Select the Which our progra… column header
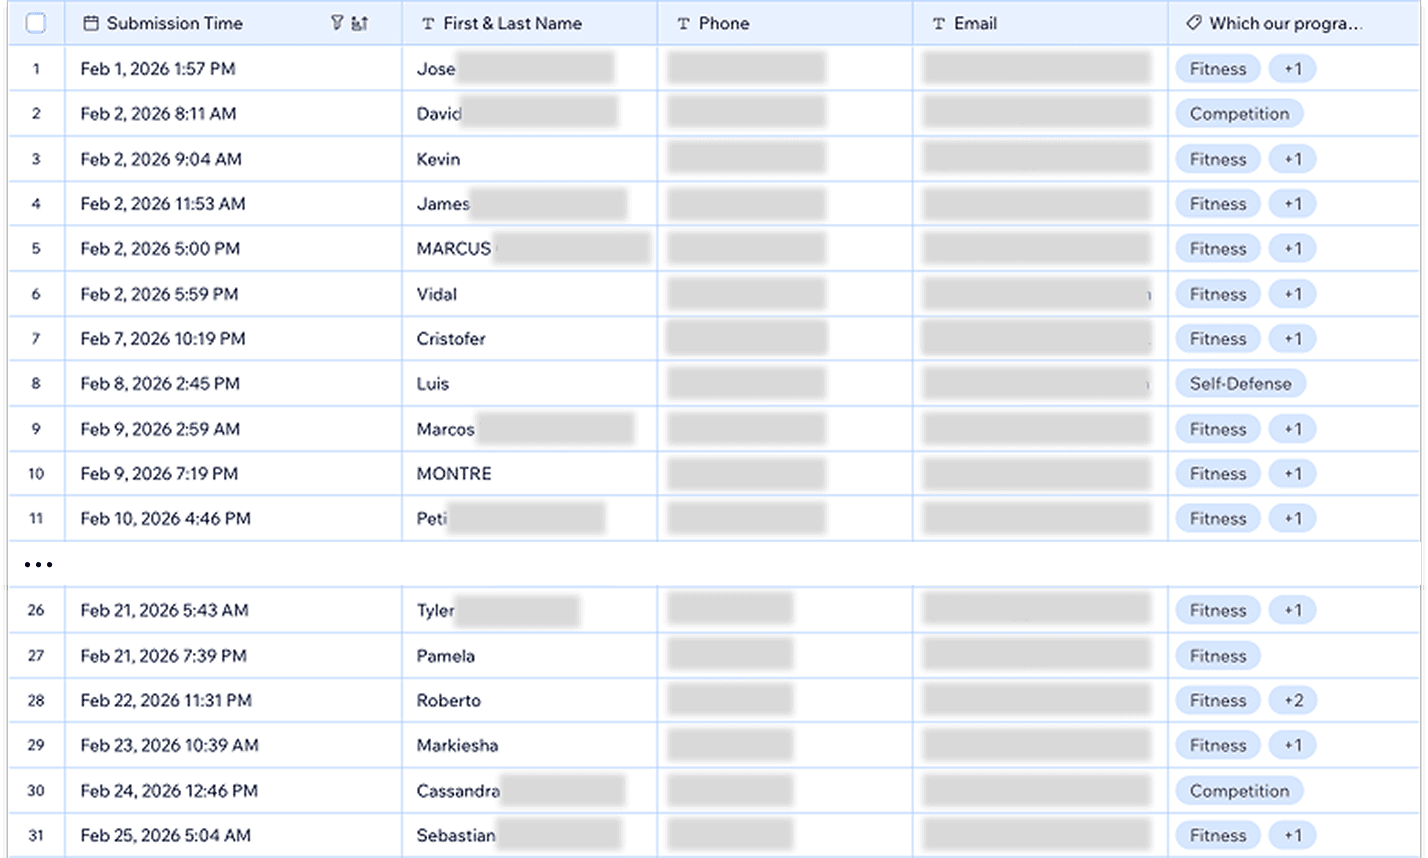 (x=1296, y=23)
